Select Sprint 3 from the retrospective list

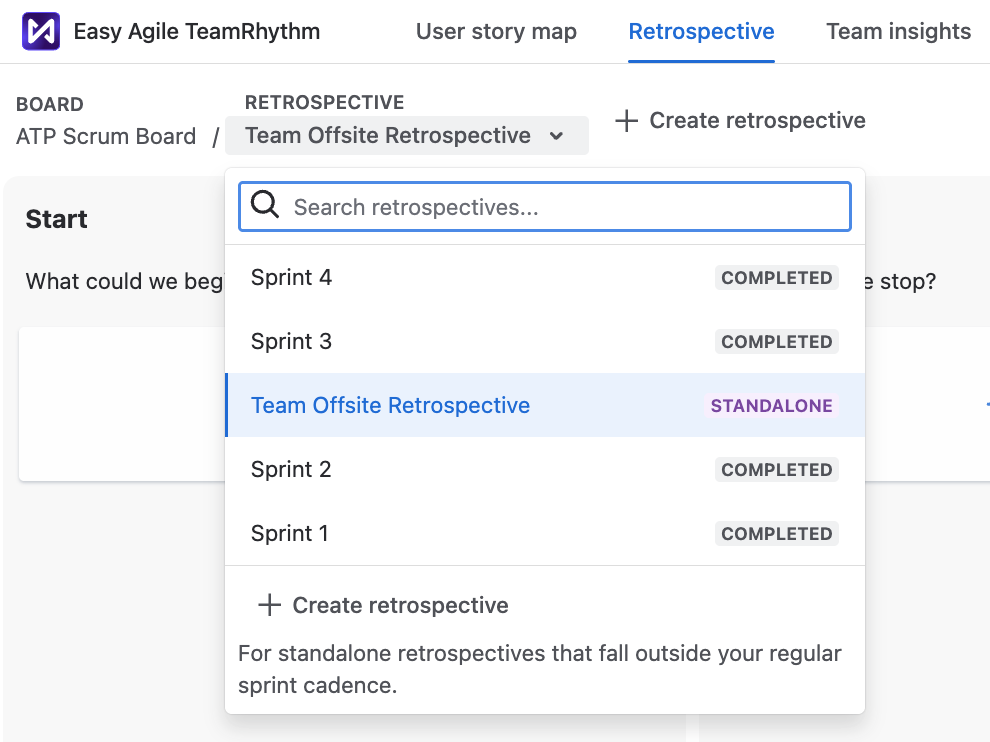545,342
